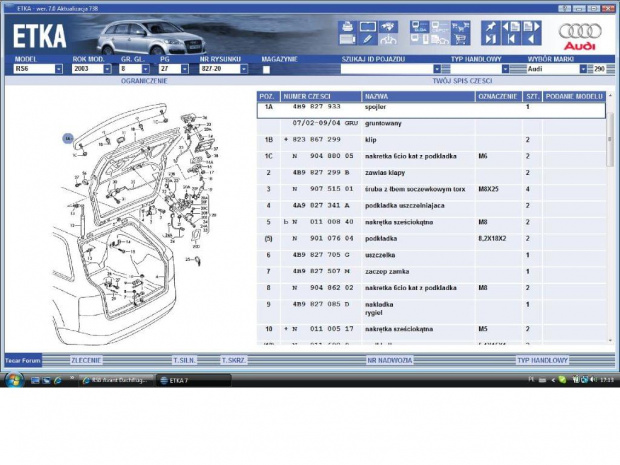Screen dimensions: 620x465
Task: Click the skip-forward arrow-with-bar icon
Action: click(490, 39)
